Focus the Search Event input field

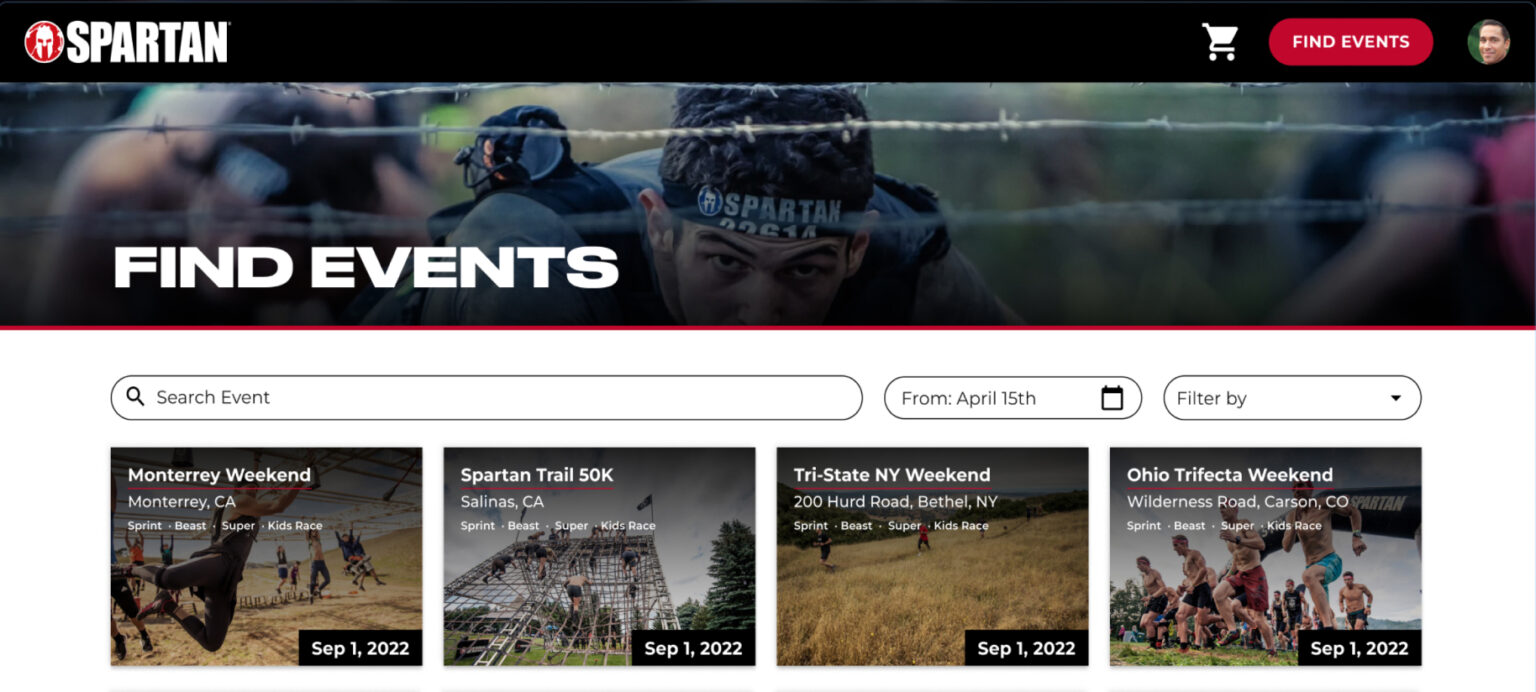click(486, 397)
